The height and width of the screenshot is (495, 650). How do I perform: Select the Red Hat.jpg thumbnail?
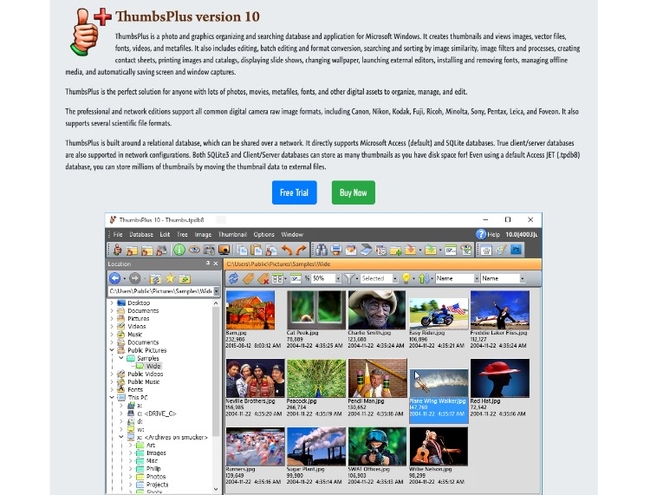tap(500, 379)
